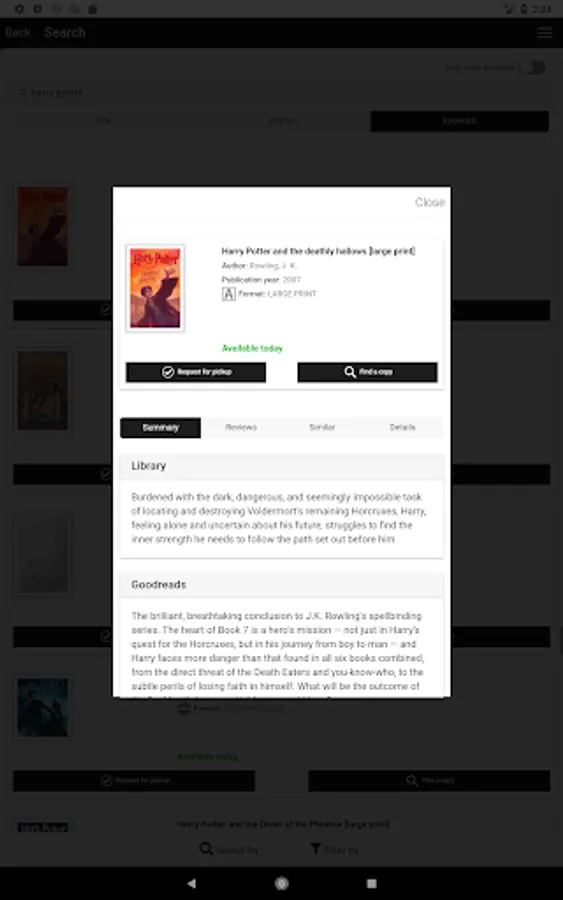563x900 pixels.
Task: Tap Request for pickup in dialog
Action: pyautogui.click(x=196, y=372)
